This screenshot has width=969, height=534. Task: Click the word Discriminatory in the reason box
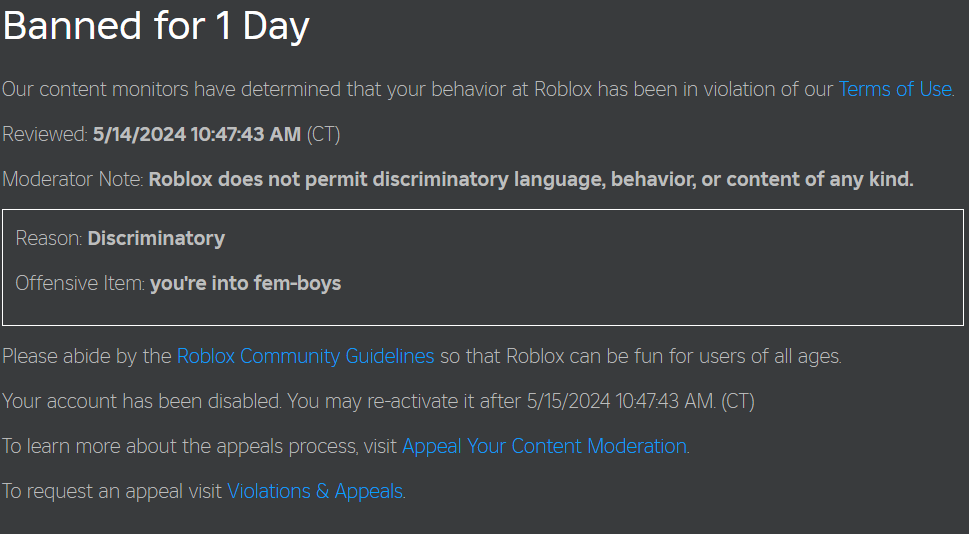pos(156,238)
